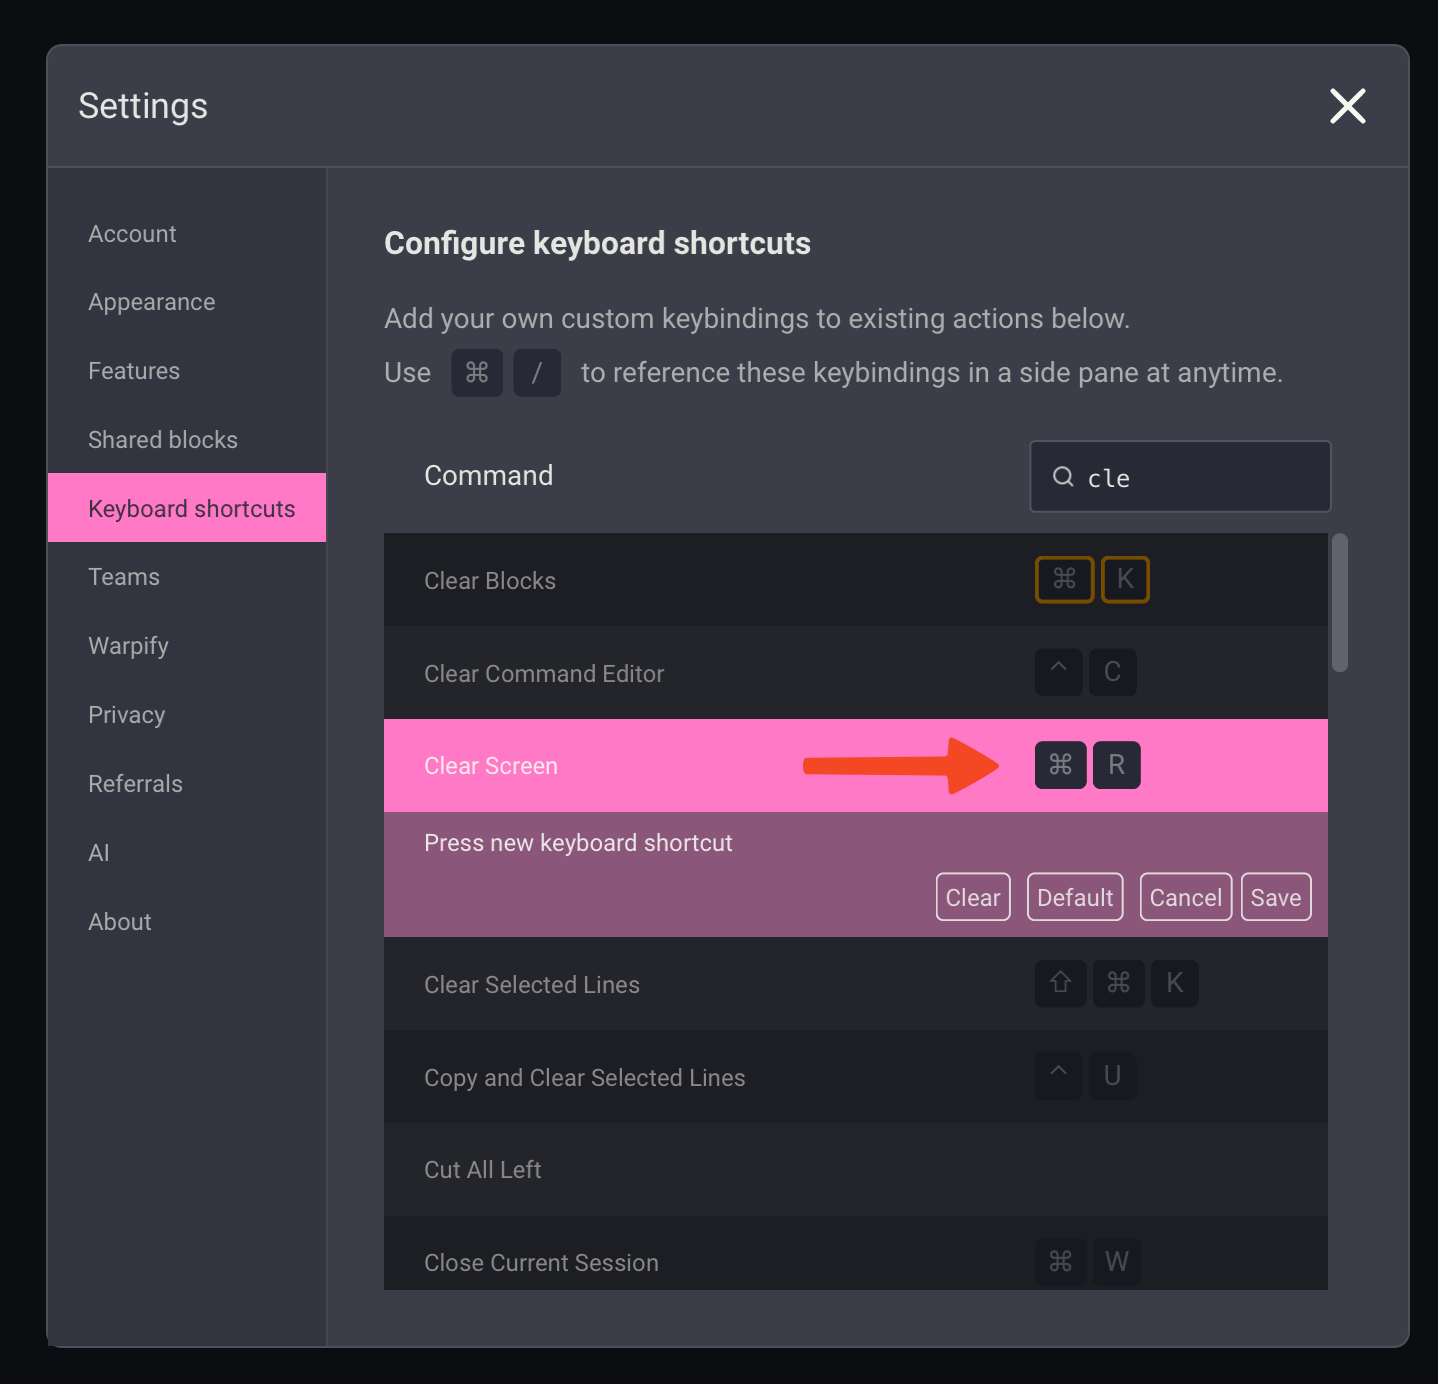
Task: Click the K key badge for Clear Selected Lines
Action: coord(1175,984)
